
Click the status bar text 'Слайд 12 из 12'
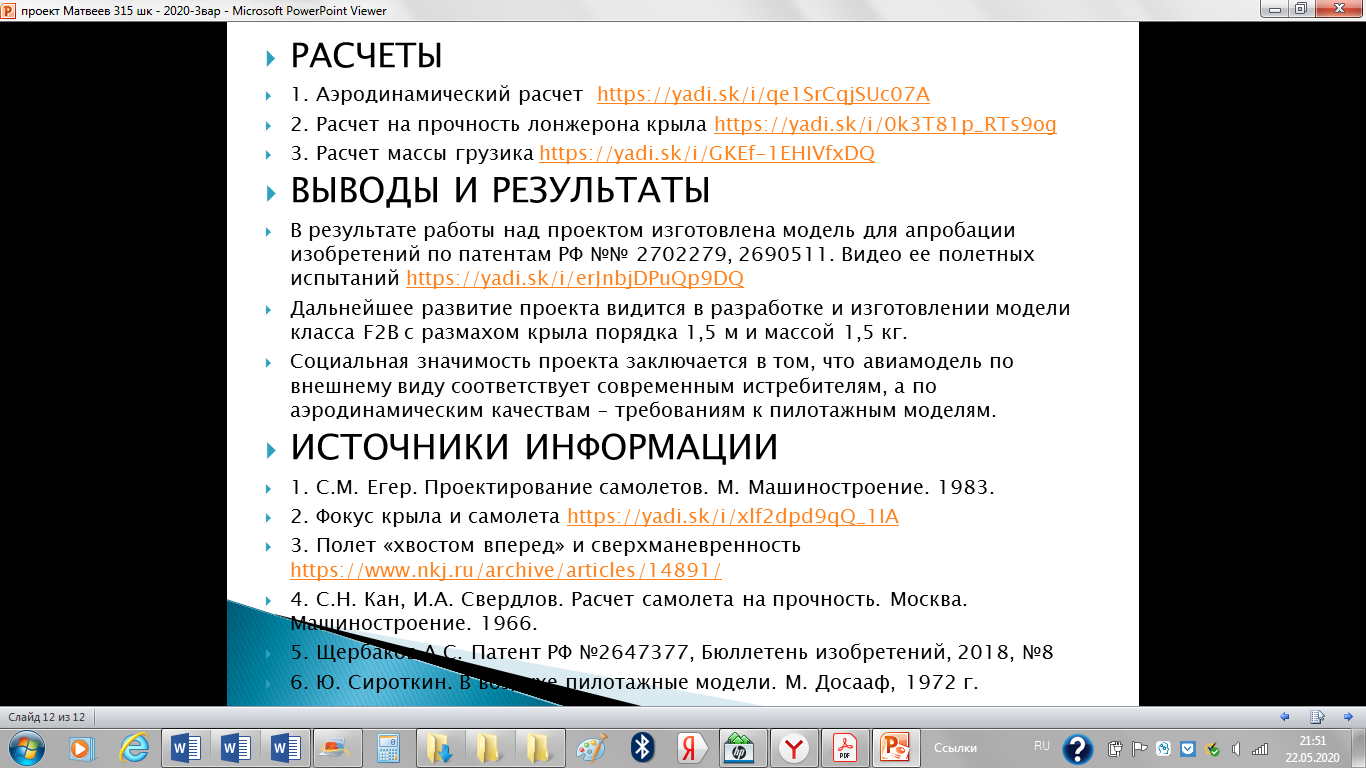47,717
